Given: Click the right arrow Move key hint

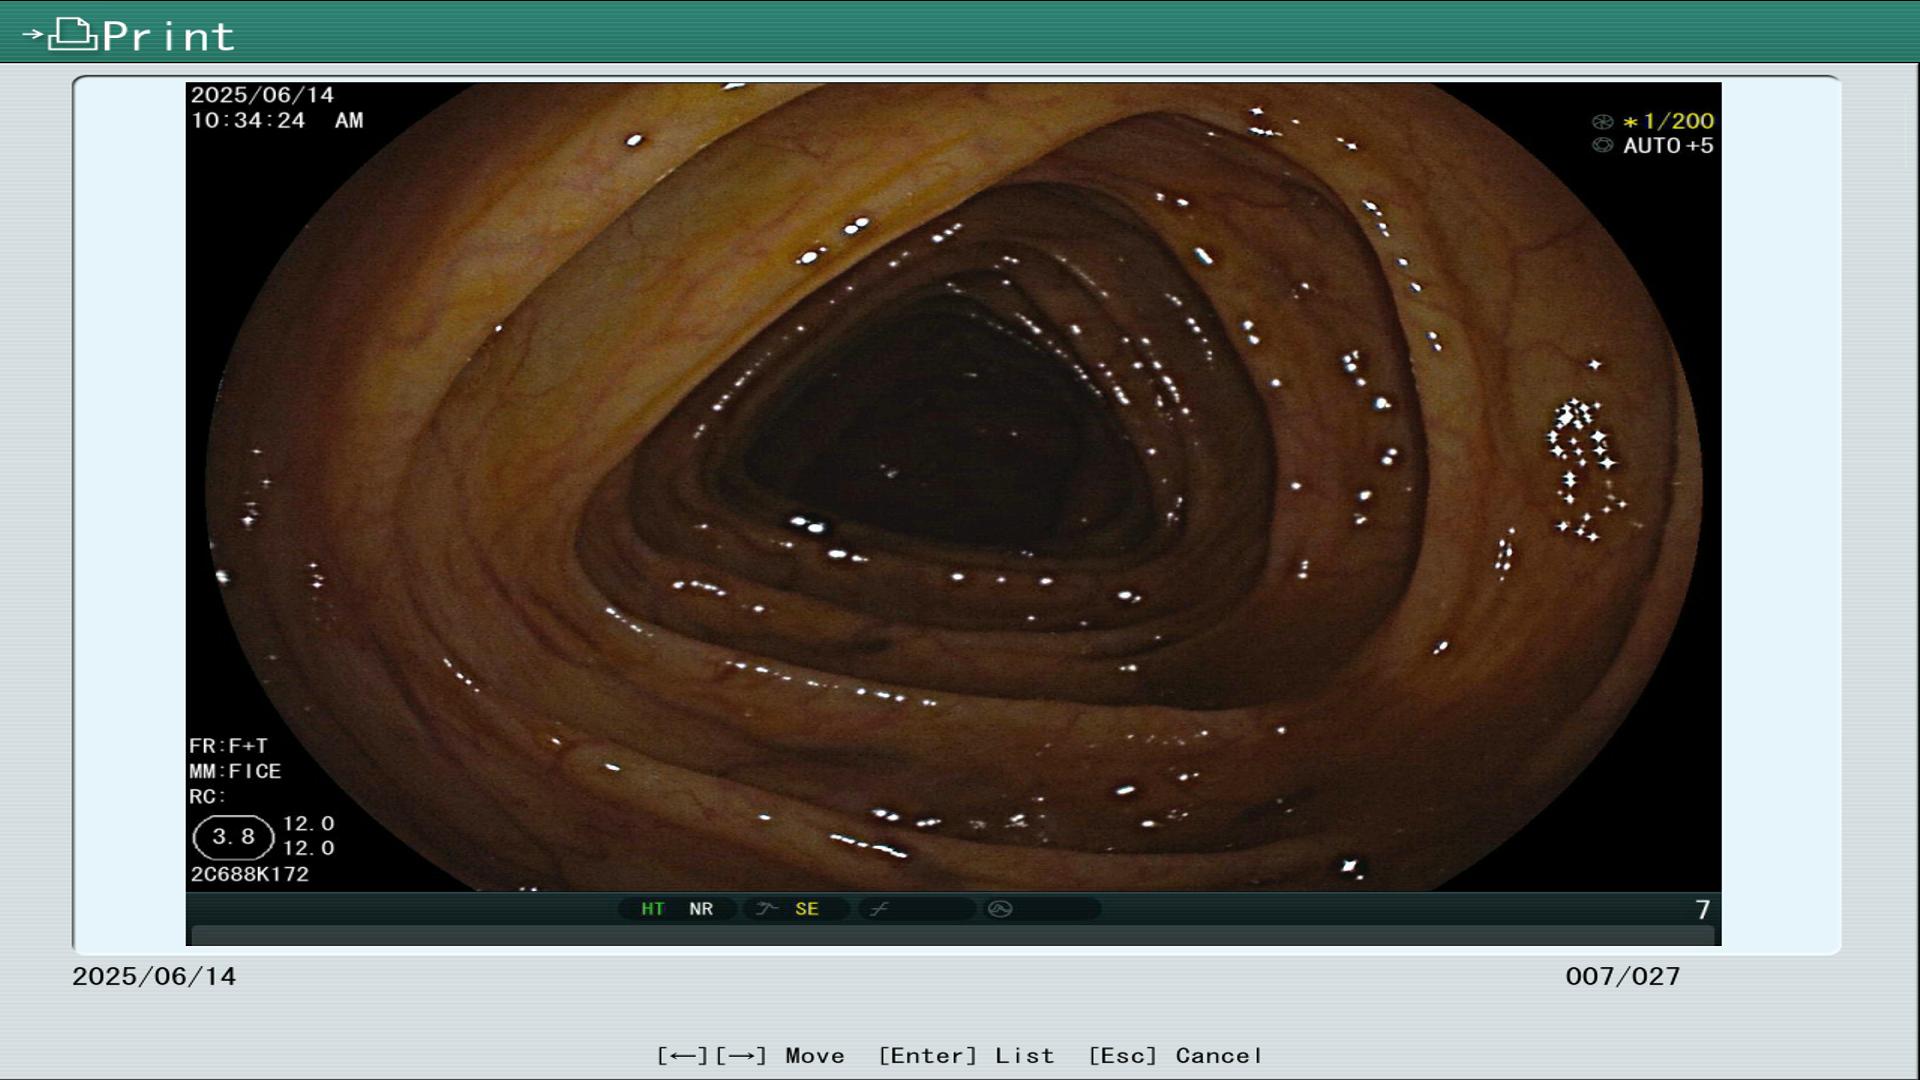Looking at the screenshot, I should pos(740,1056).
